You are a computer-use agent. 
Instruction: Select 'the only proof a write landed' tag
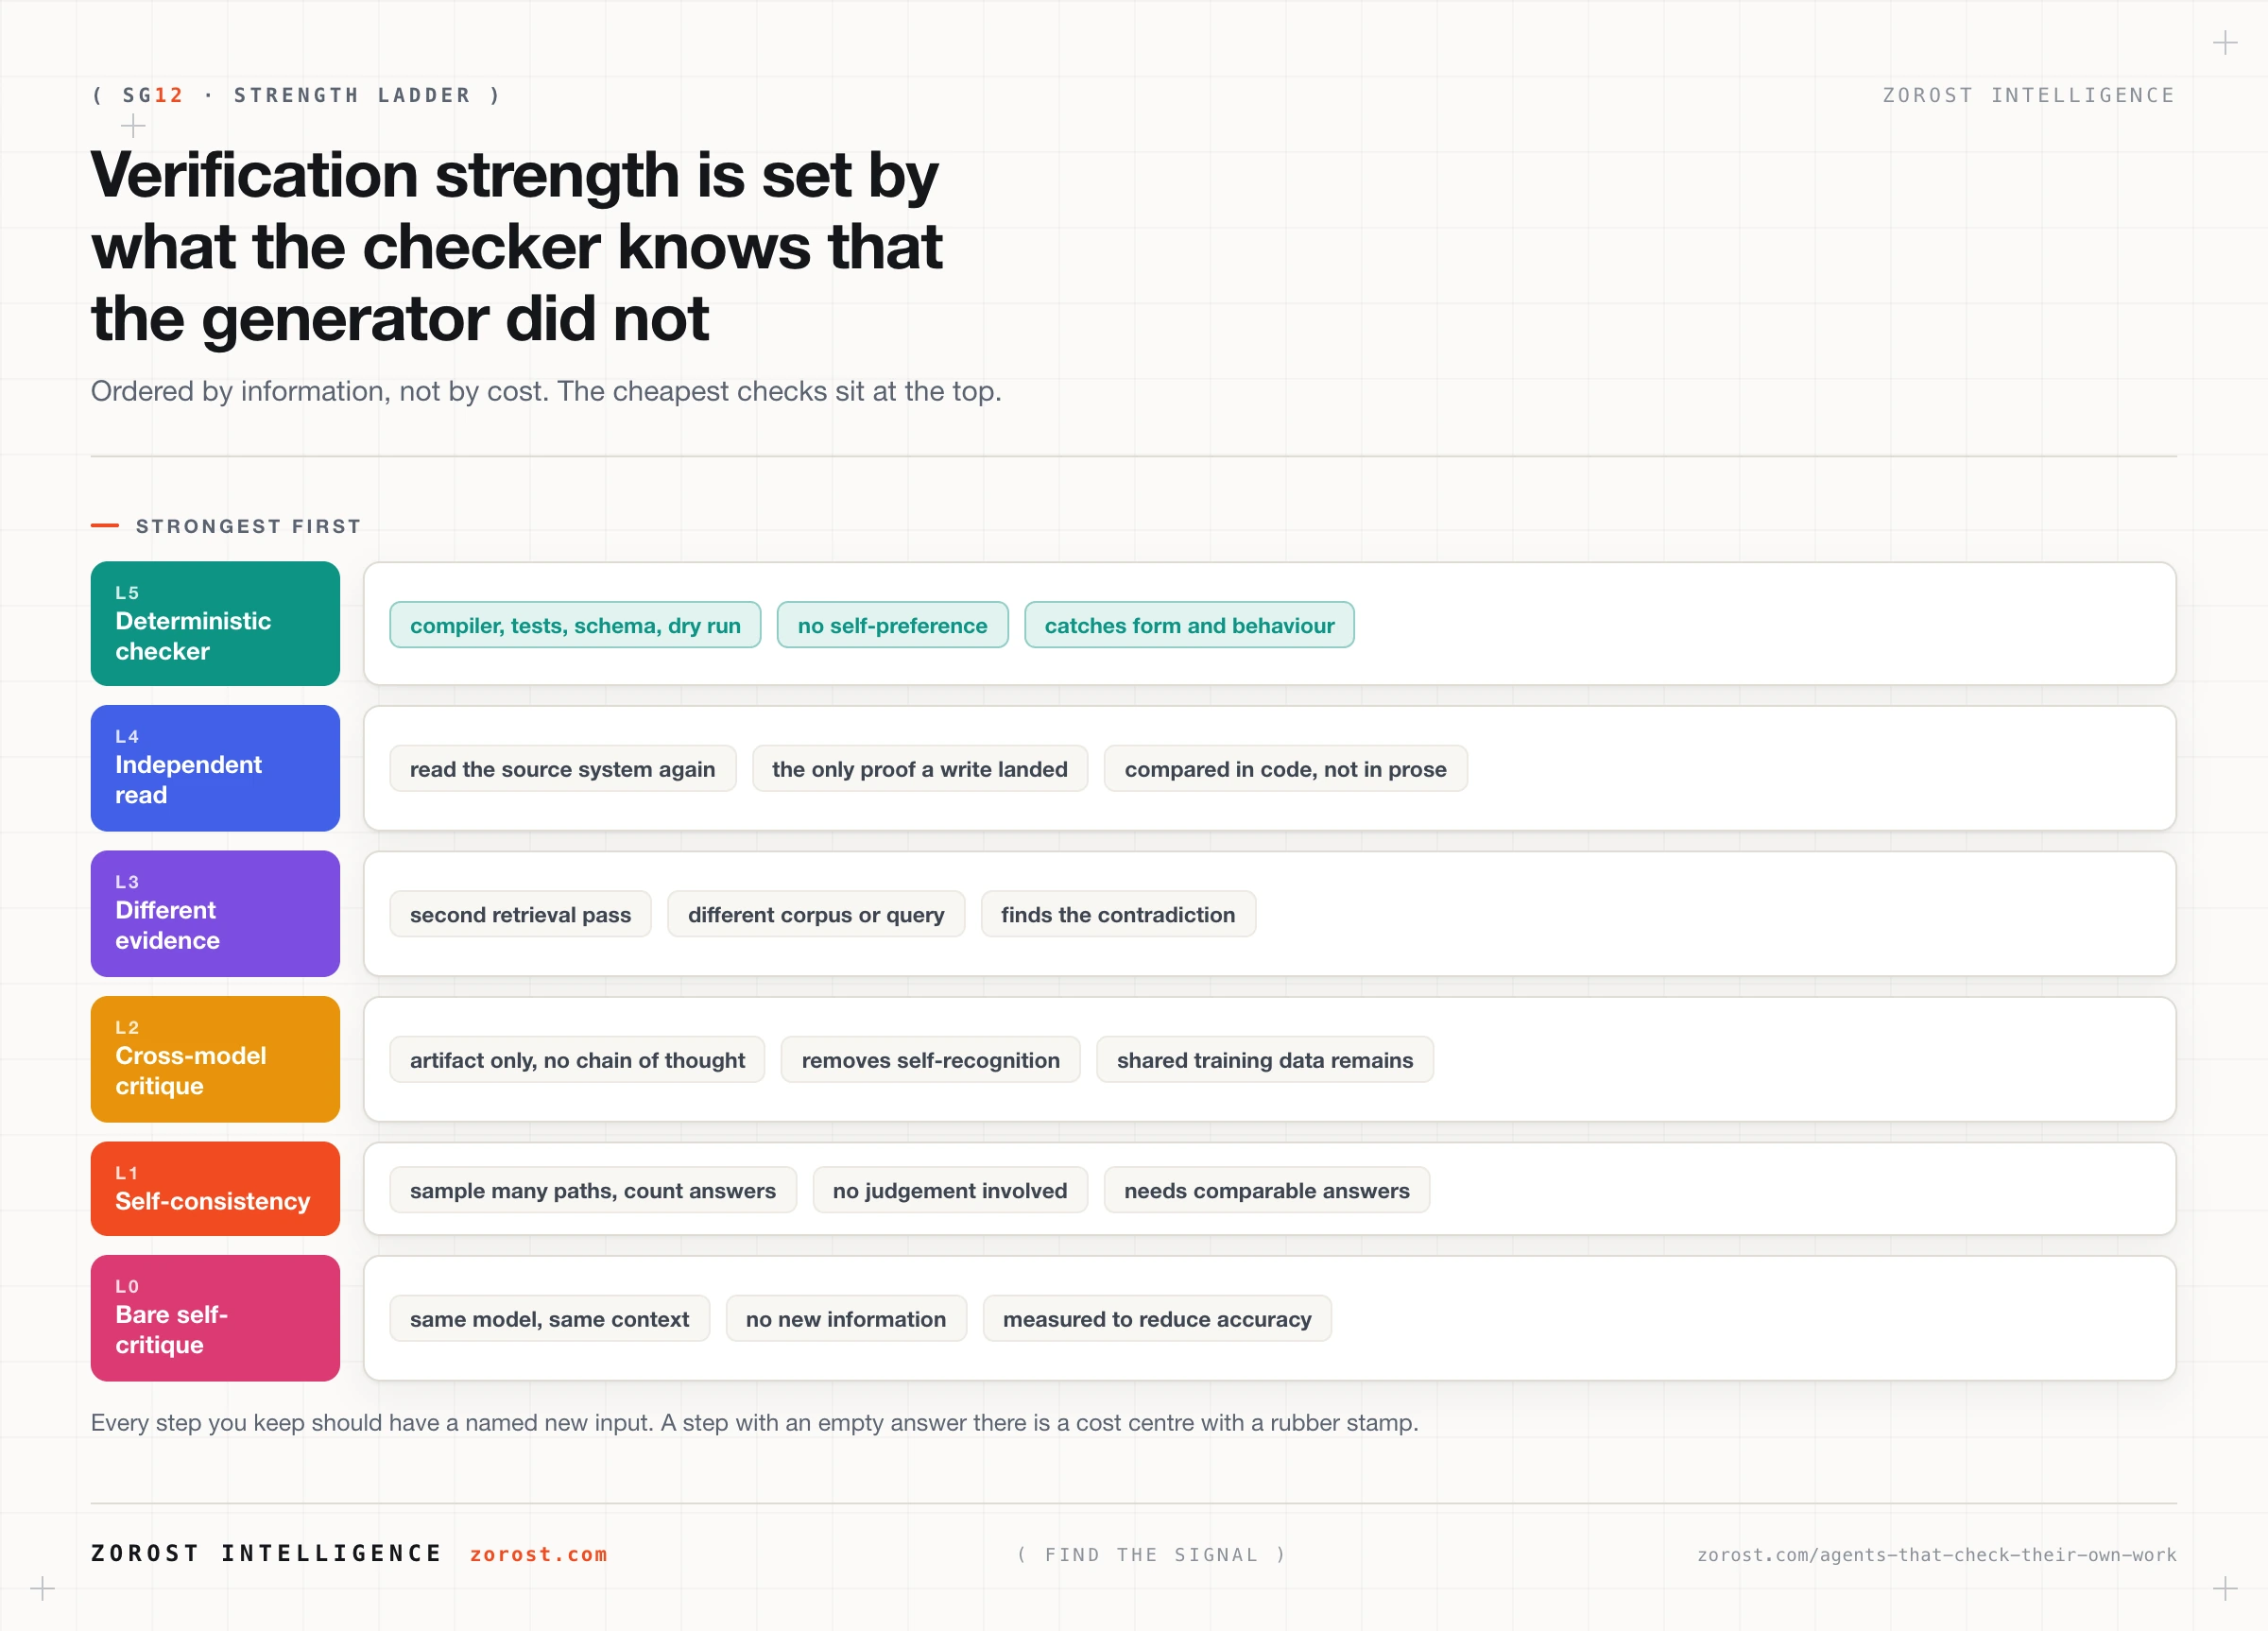919,769
